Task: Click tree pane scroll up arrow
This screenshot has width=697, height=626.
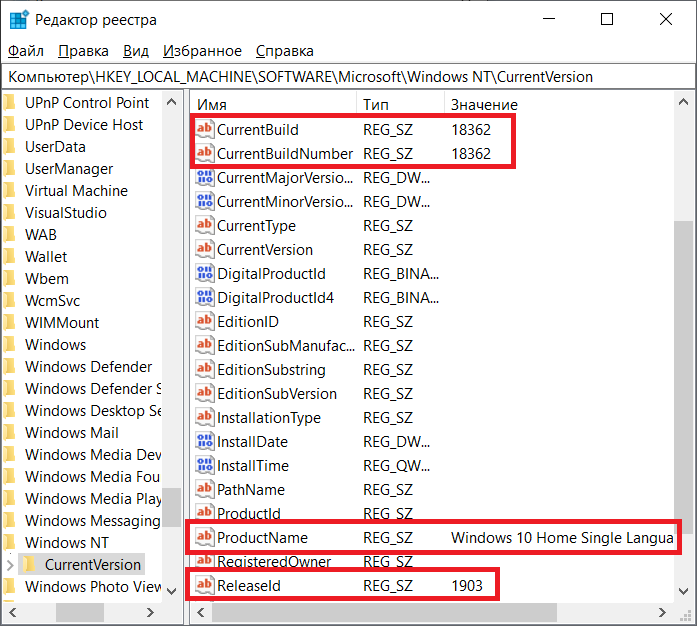Action: [x=172, y=102]
